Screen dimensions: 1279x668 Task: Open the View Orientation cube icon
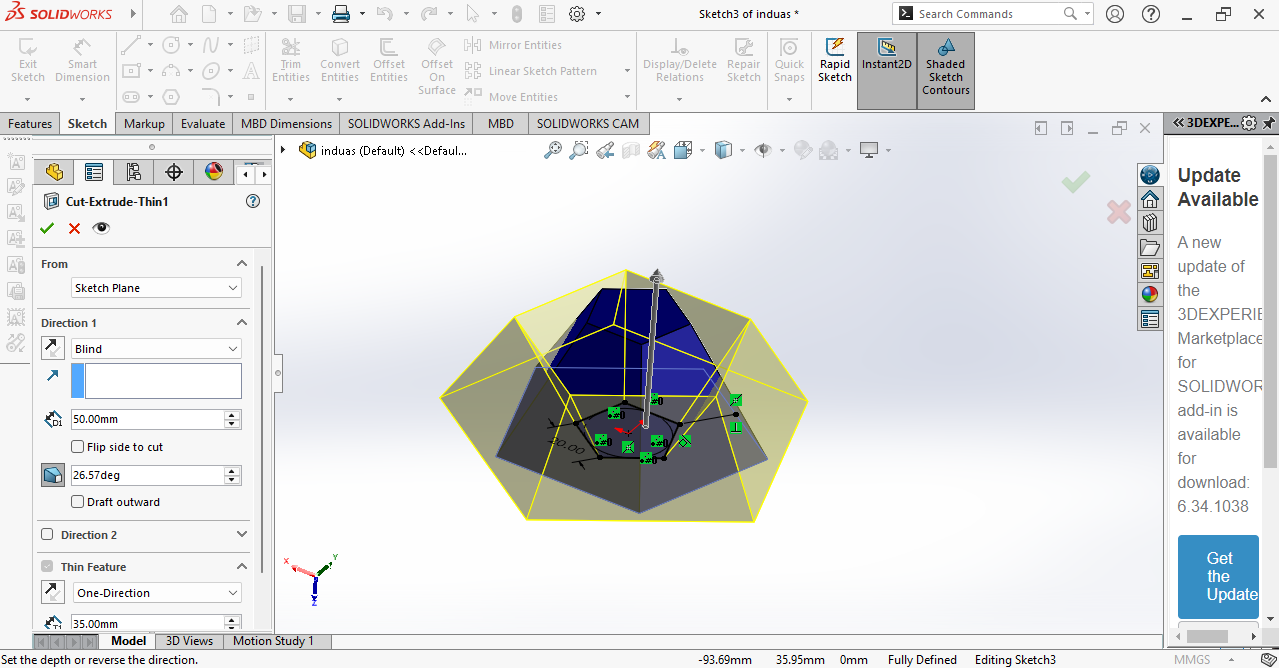coord(683,150)
